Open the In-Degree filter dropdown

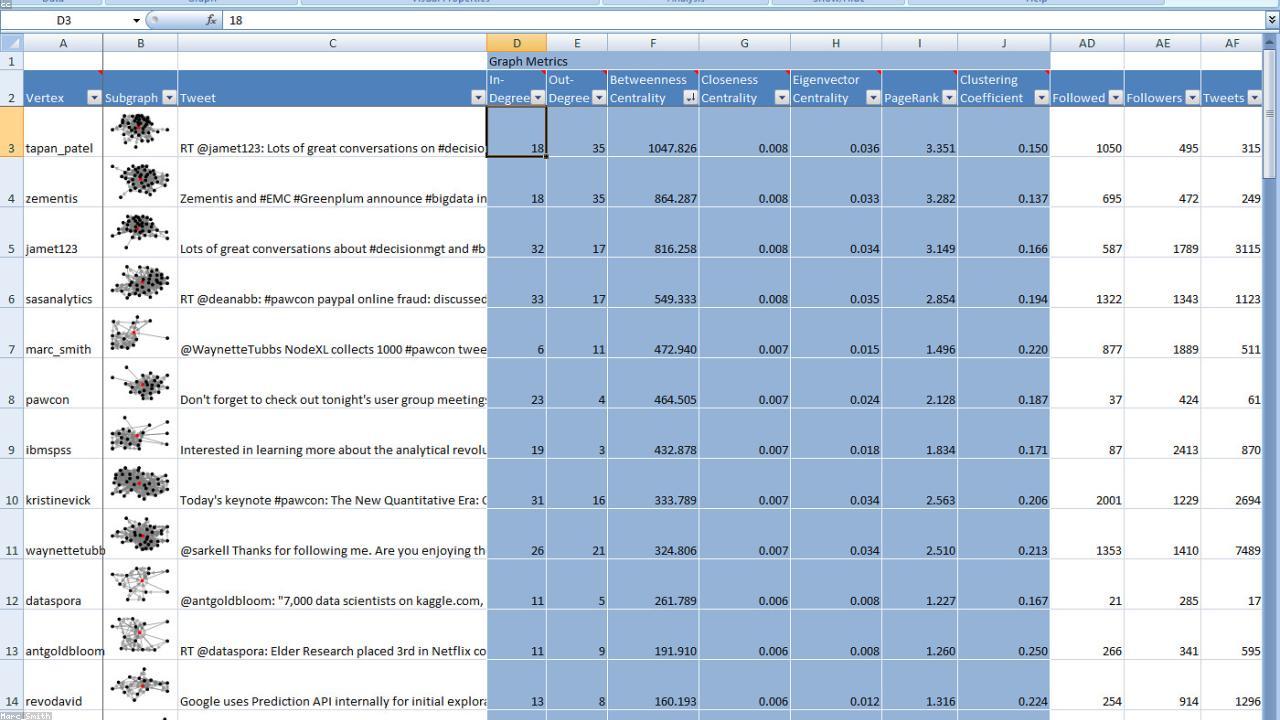(x=538, y=98)
